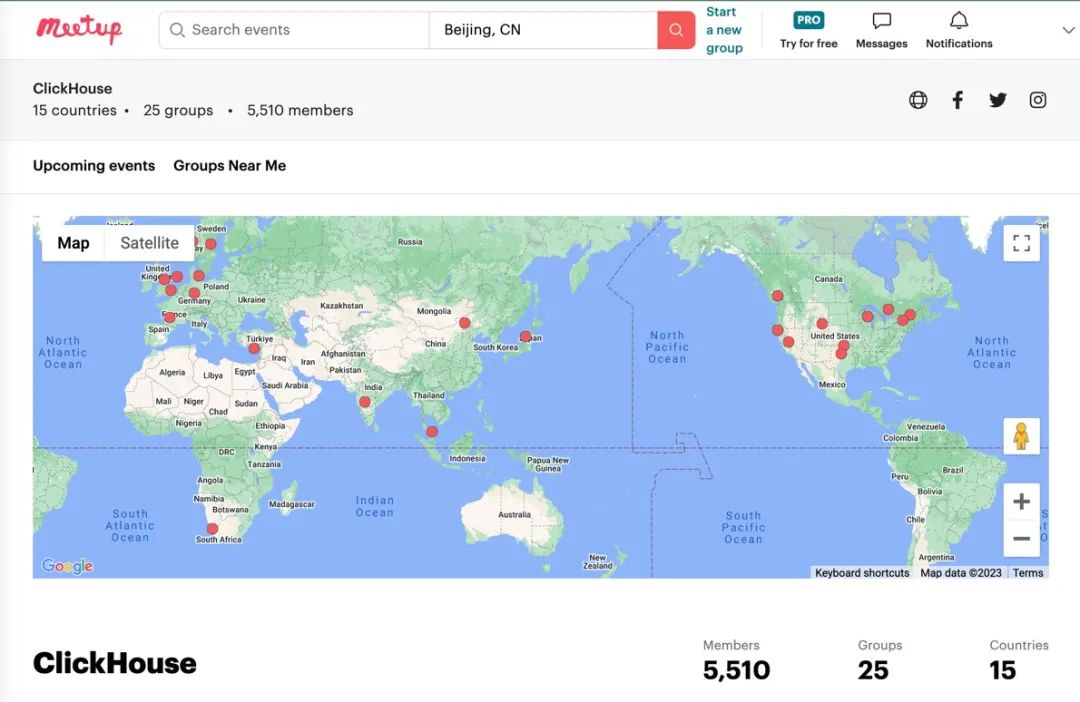
Task: Click the red marker in France
Action: coord(169,318)
